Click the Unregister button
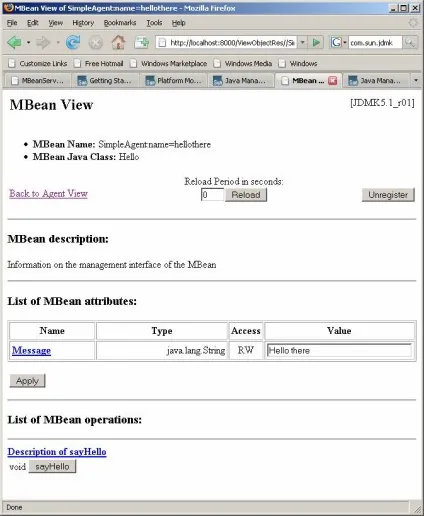424x516 pixels. (388, 195)
